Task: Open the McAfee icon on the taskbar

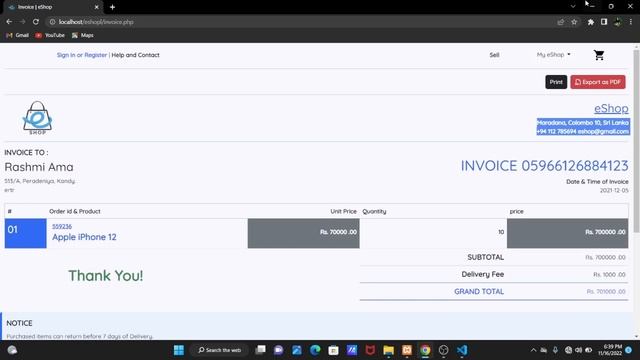Action: (370, 350)
